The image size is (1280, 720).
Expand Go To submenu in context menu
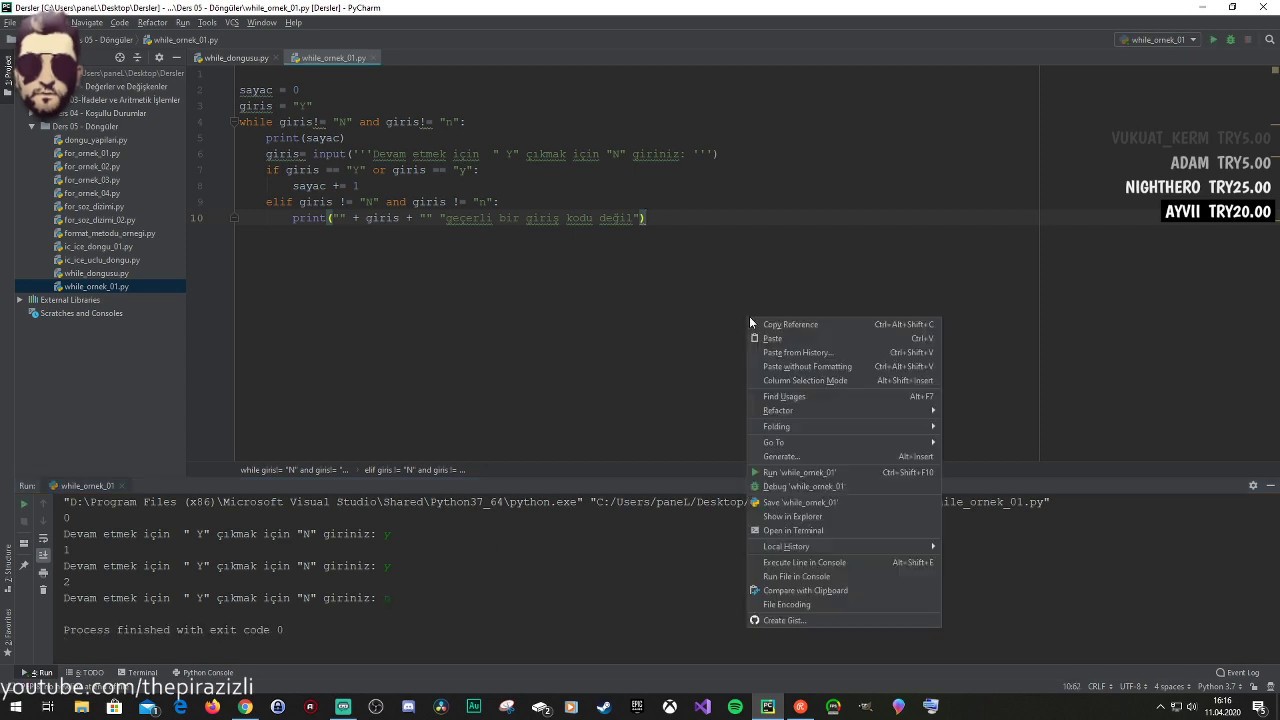[x=844, y=442]
